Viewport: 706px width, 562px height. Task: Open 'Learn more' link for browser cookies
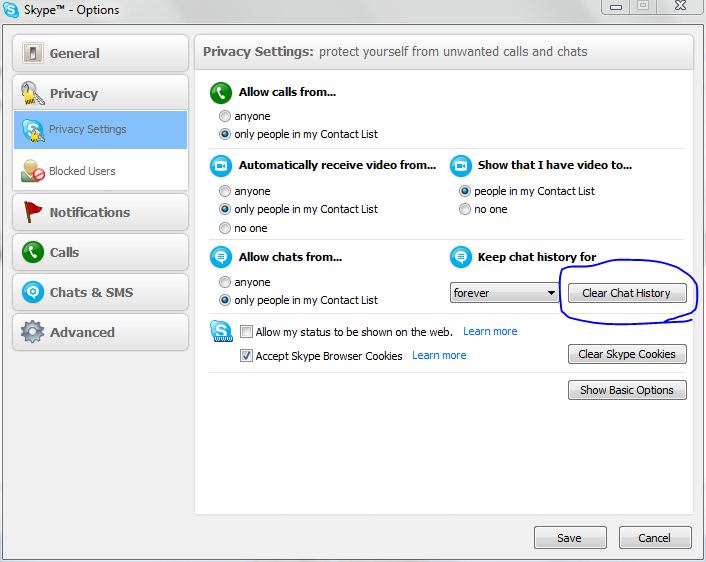tap(439, 355)
